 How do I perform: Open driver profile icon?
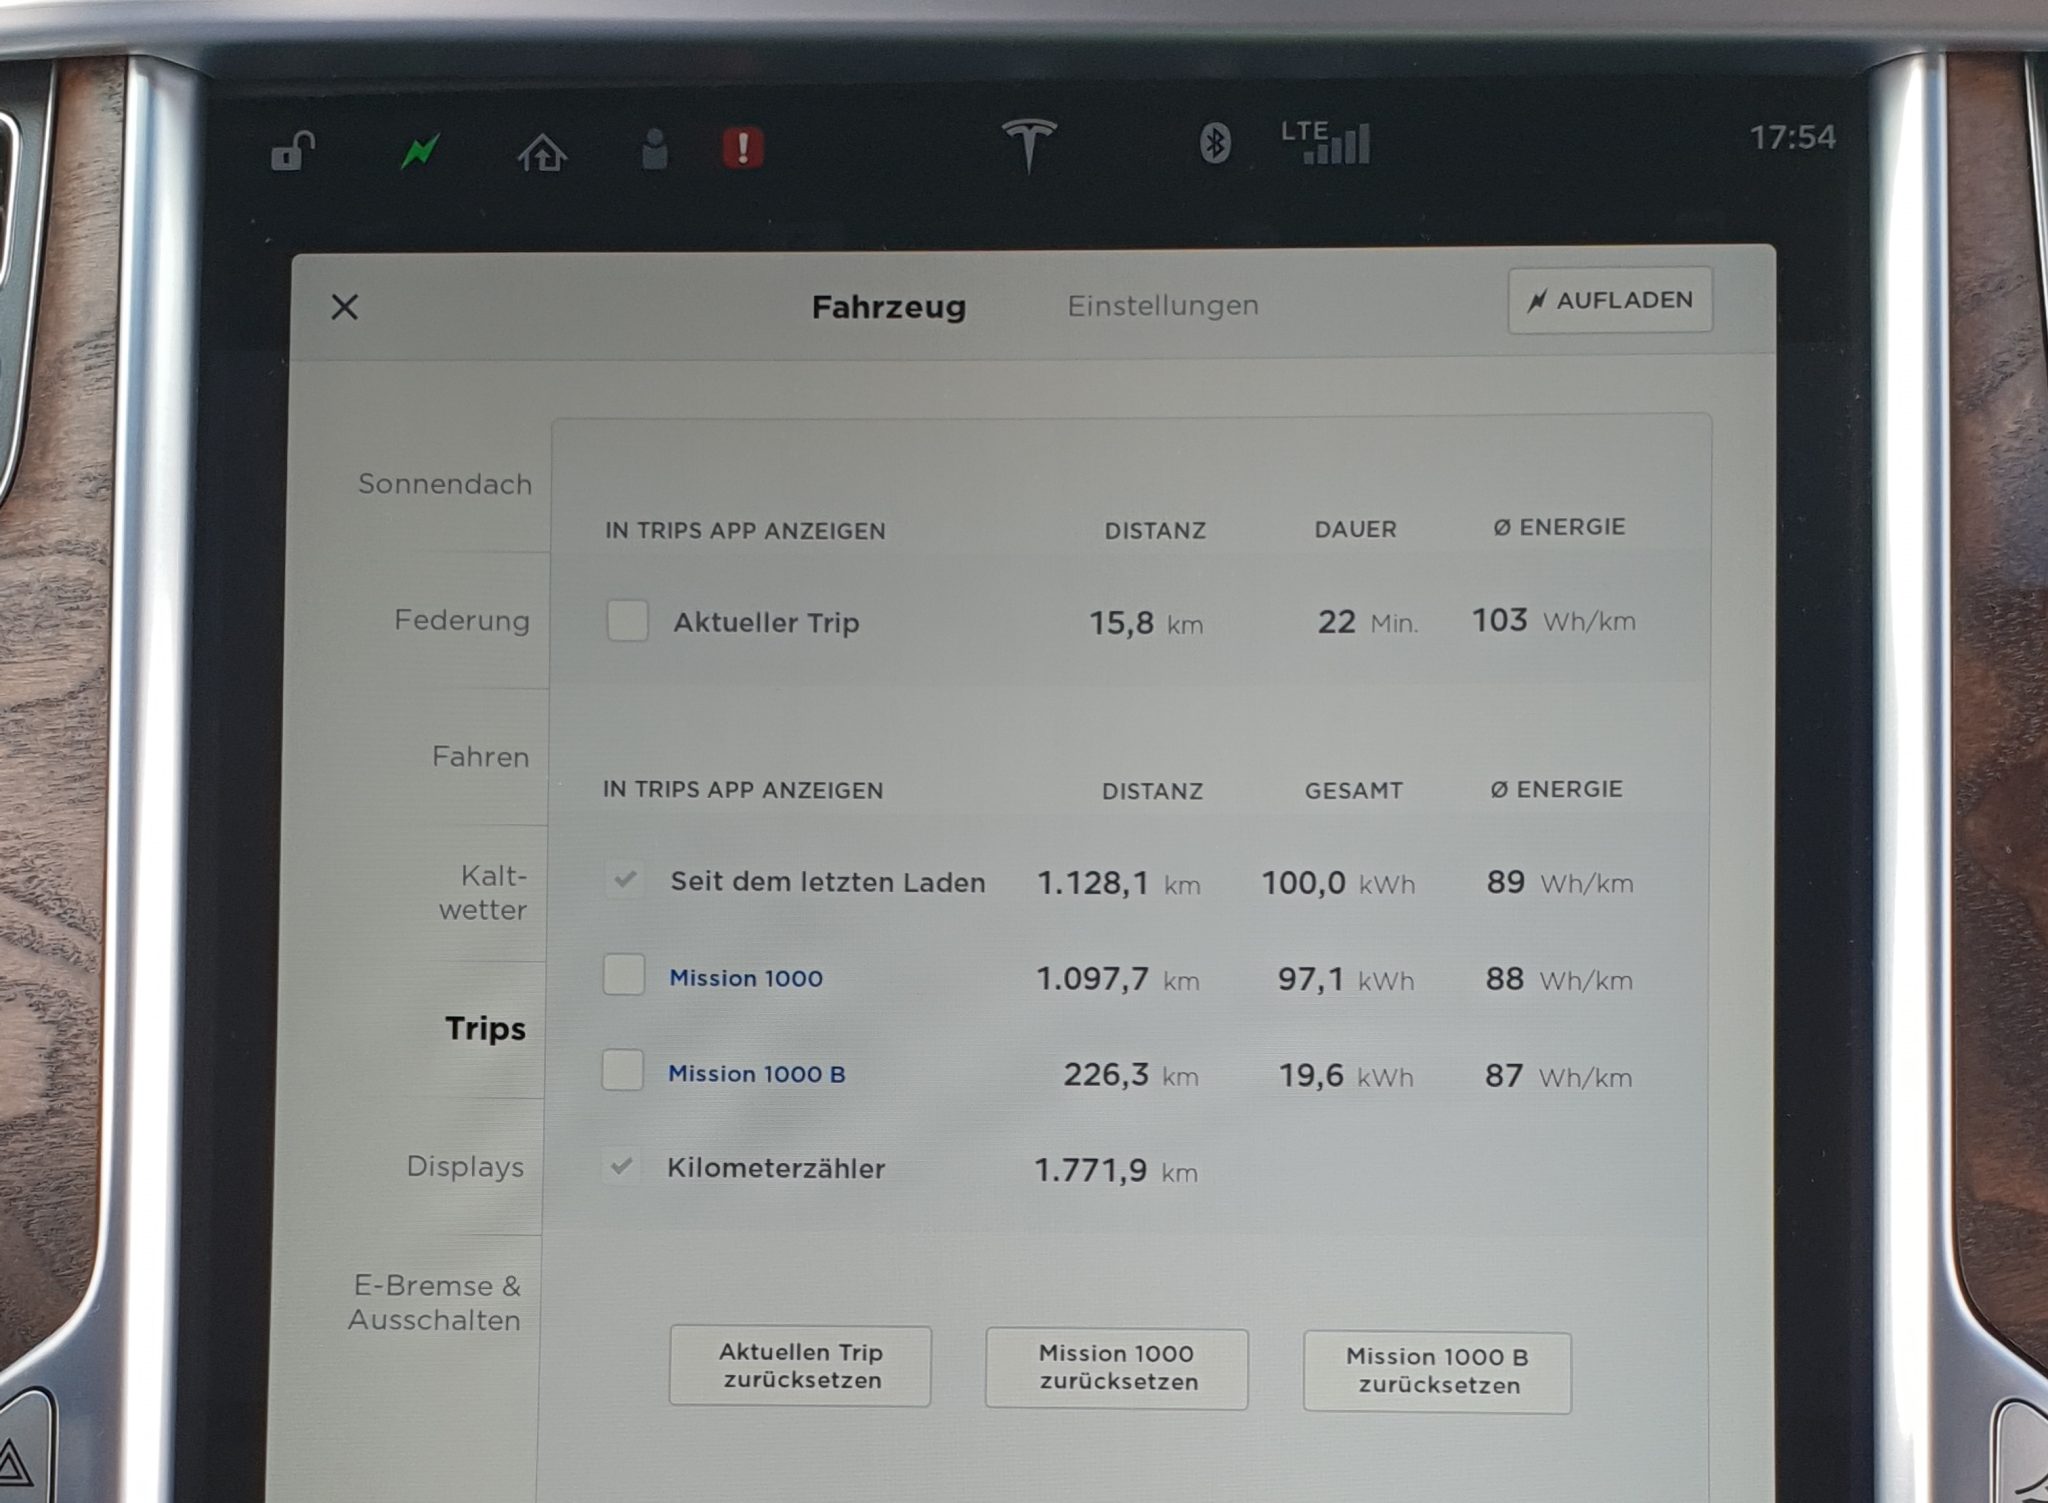pyautogui.click(x=657, y=146)
